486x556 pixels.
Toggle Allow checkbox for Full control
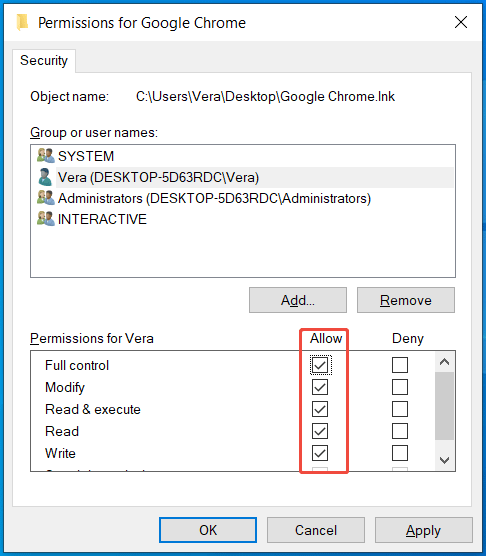coord(320,365)
